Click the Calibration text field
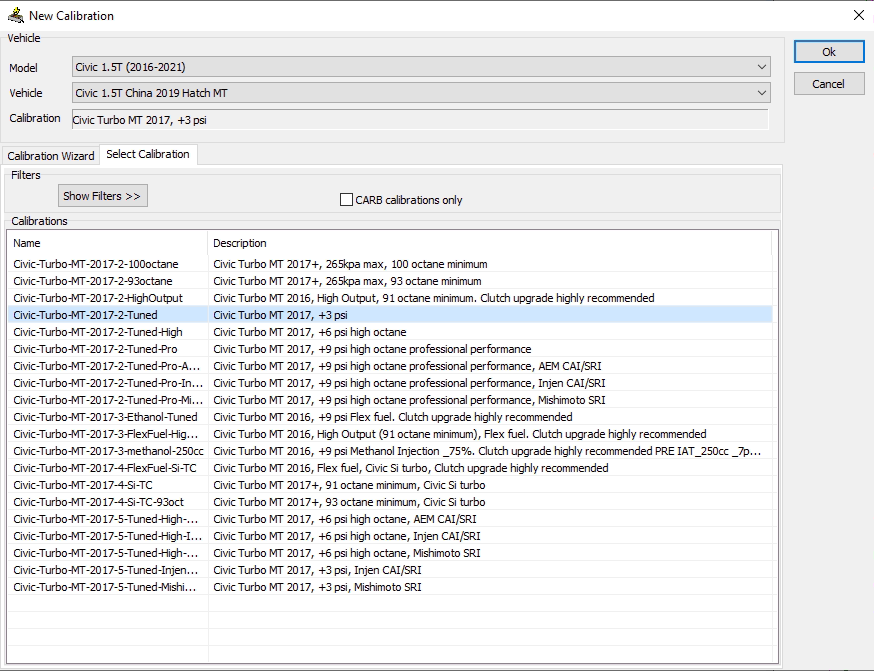The height and width of the screenshot is (671, 874). 420,120
